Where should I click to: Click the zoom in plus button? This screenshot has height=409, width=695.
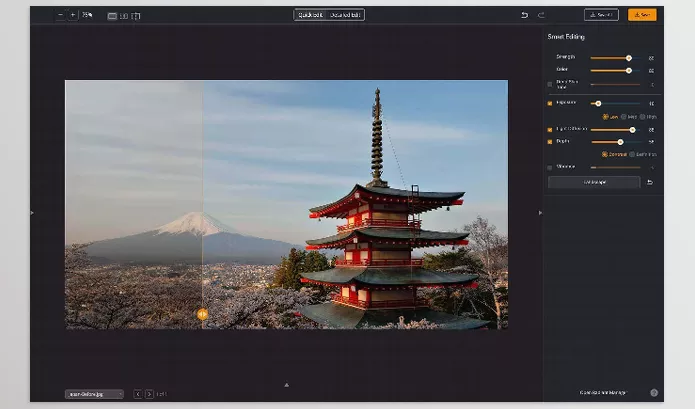[x=73, y=15]
